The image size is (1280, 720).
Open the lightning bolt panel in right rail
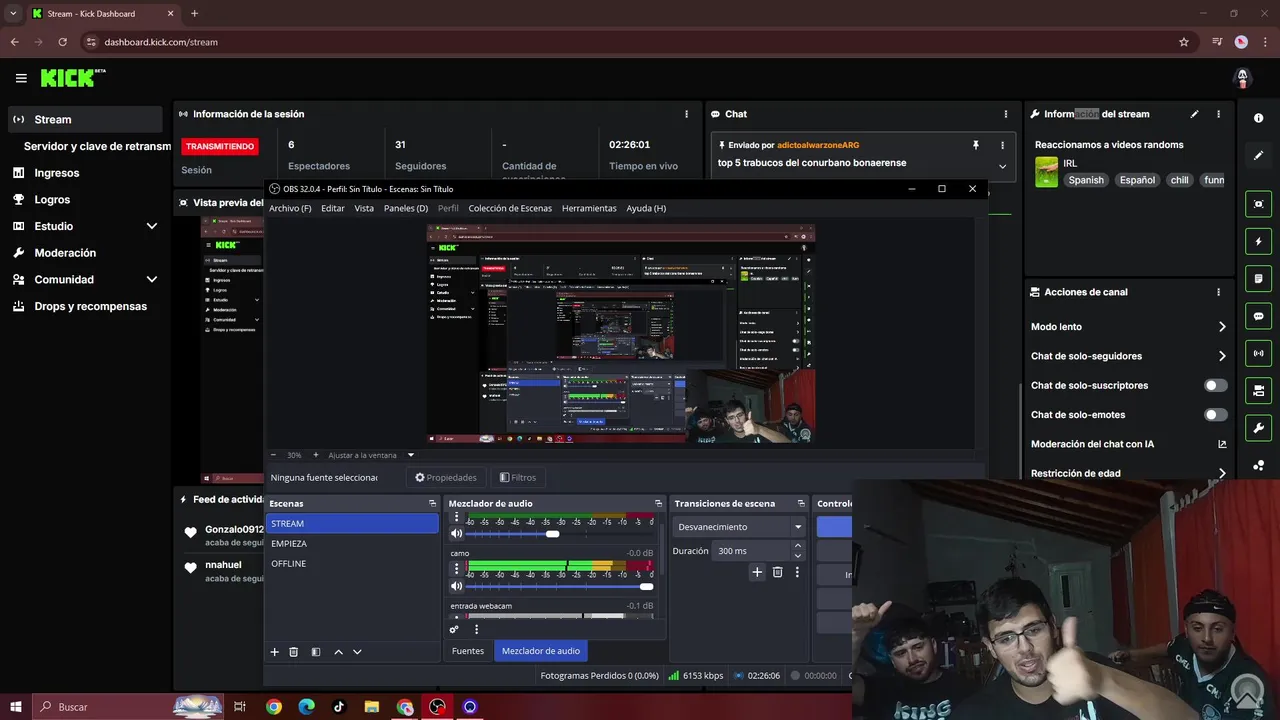(1258, 241)
